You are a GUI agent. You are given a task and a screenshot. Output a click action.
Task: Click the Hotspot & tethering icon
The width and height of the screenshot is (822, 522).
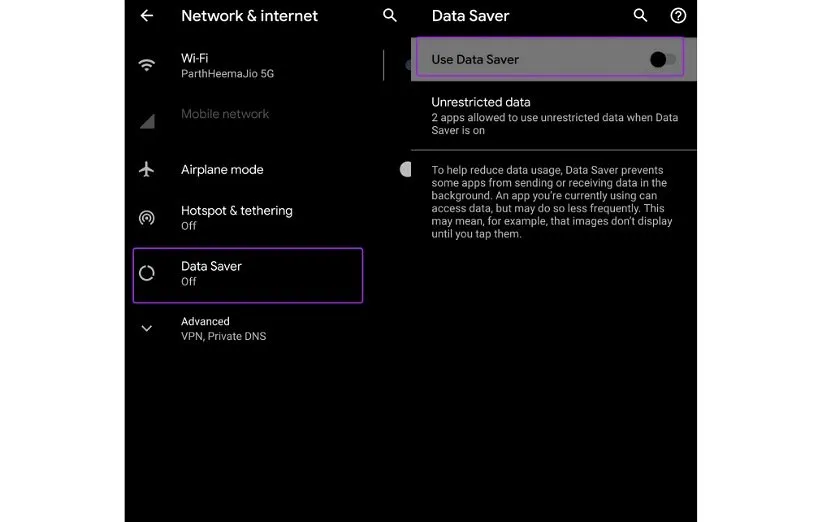click(147, 217)
